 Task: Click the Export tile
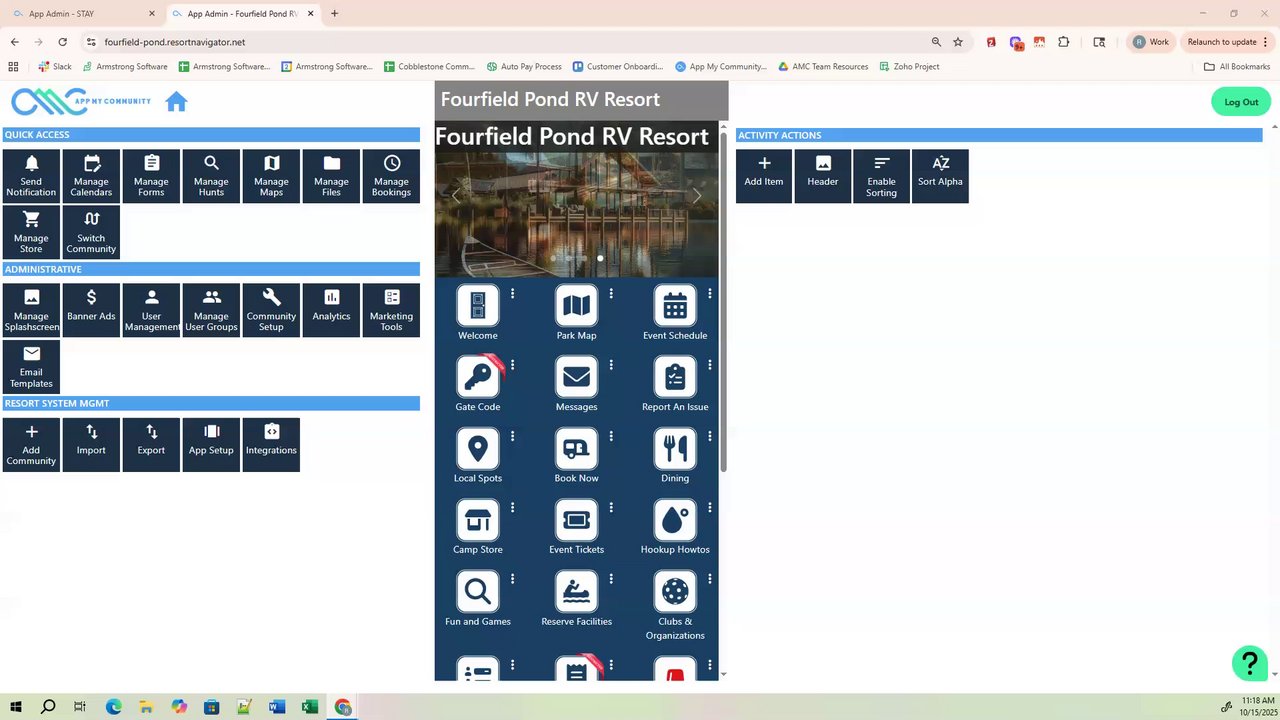coord(151,444)
